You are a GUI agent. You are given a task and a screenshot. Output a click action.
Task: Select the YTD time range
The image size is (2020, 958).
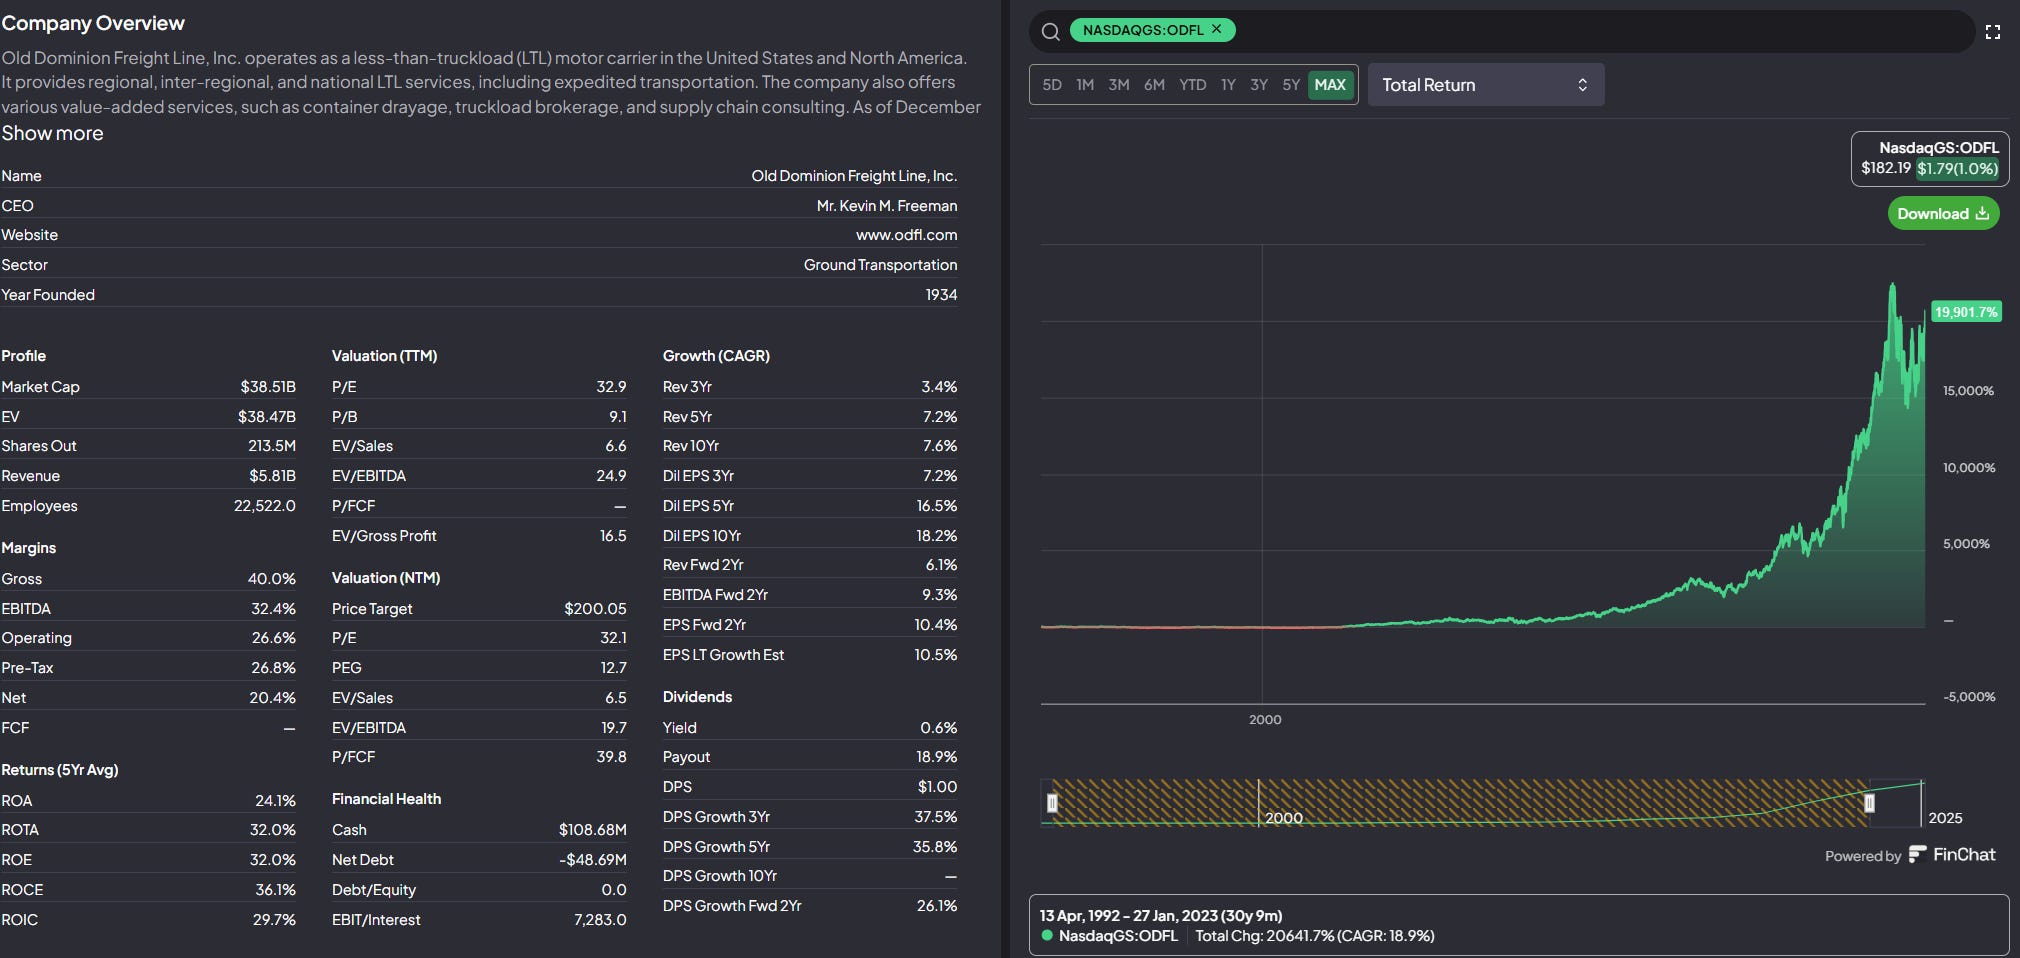(x=1192, y=85)
